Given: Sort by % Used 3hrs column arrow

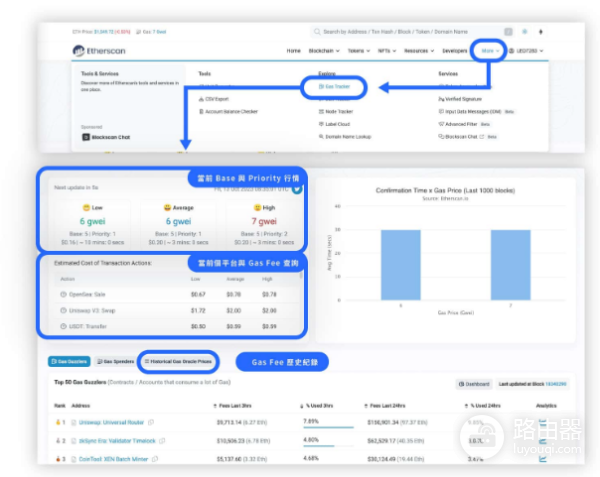Looking at the screenshot, I should pyautogui.click(x=302, y=406).
